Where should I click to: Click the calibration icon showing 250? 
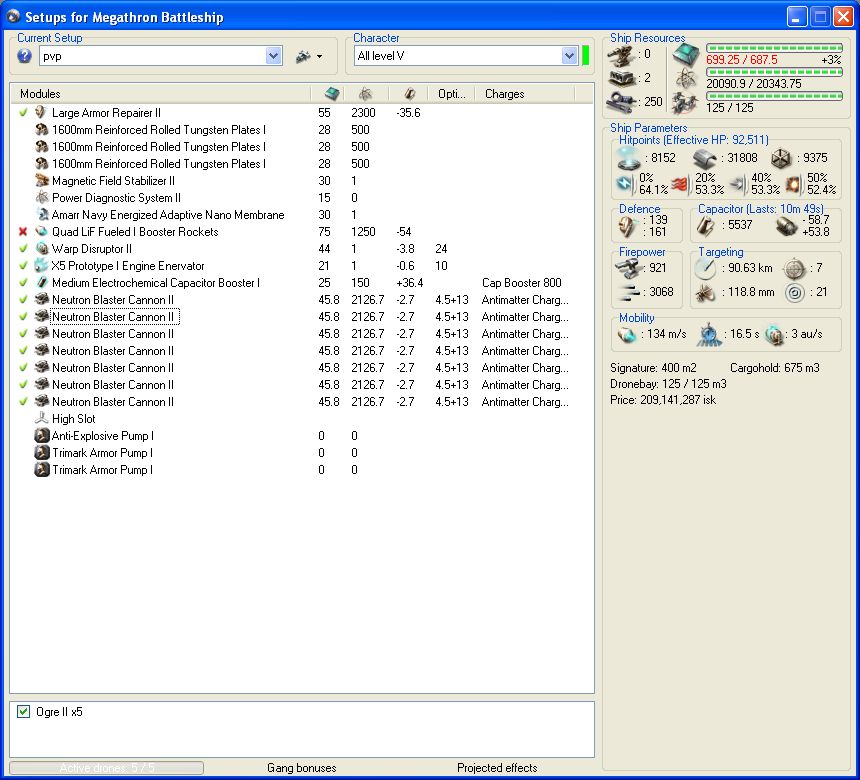(621, 102)
